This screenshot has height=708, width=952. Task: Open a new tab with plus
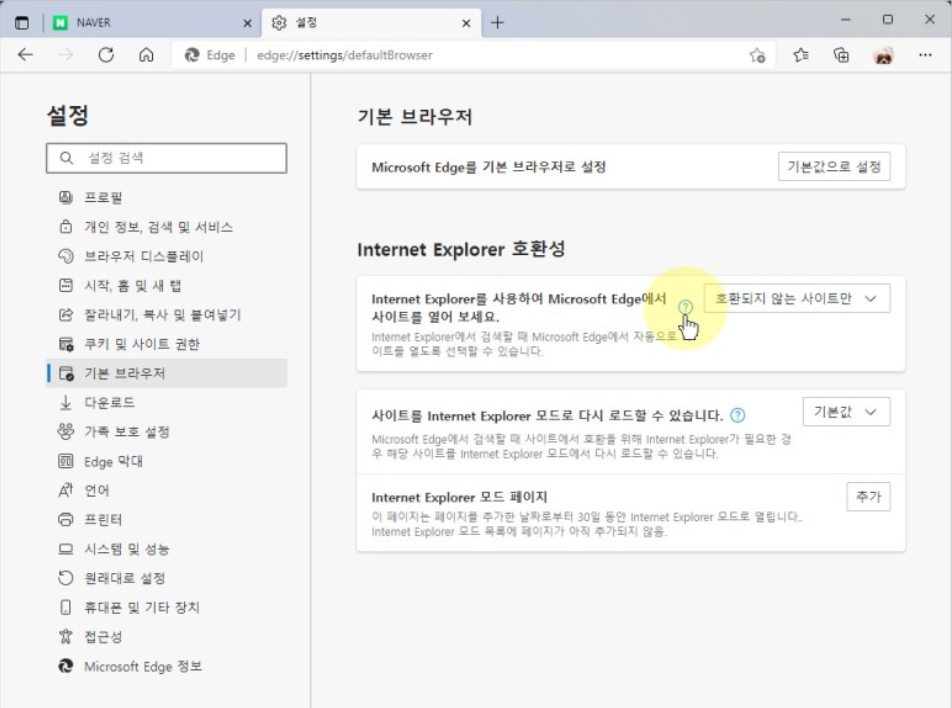497,23
